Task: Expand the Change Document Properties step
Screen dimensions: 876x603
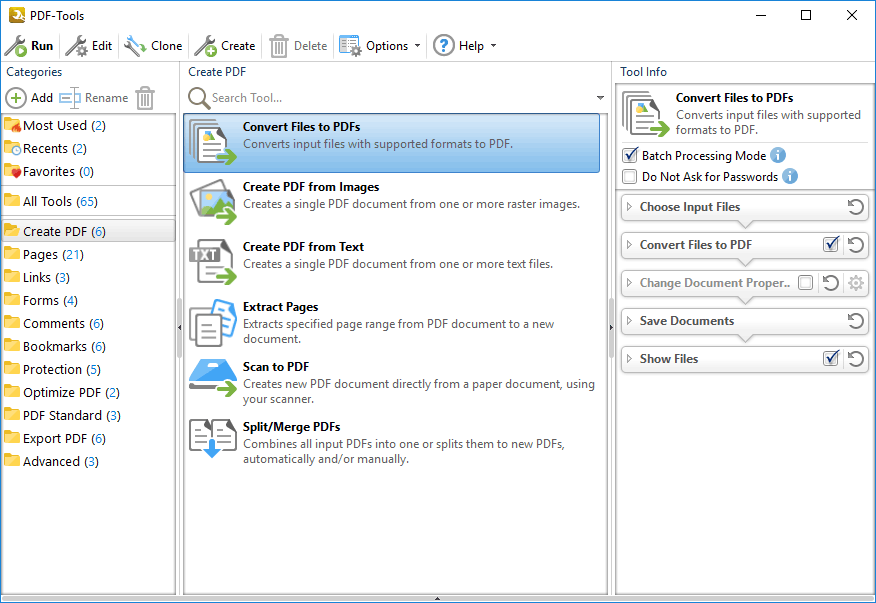Action: click(x=630, y=283)
